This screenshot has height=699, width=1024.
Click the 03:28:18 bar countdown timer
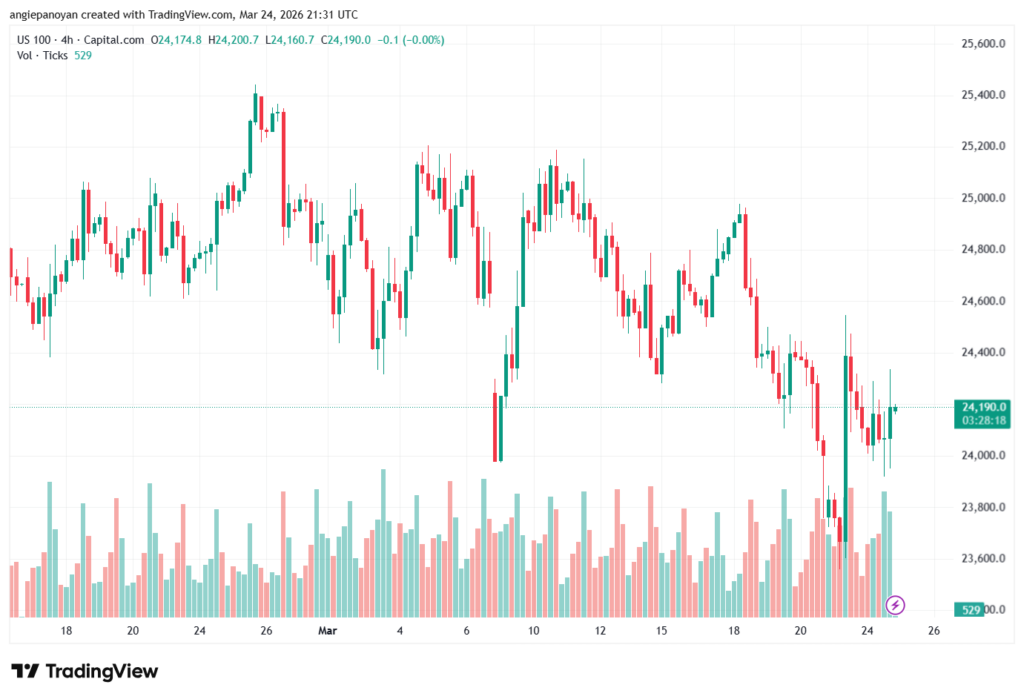pos(983,421)
